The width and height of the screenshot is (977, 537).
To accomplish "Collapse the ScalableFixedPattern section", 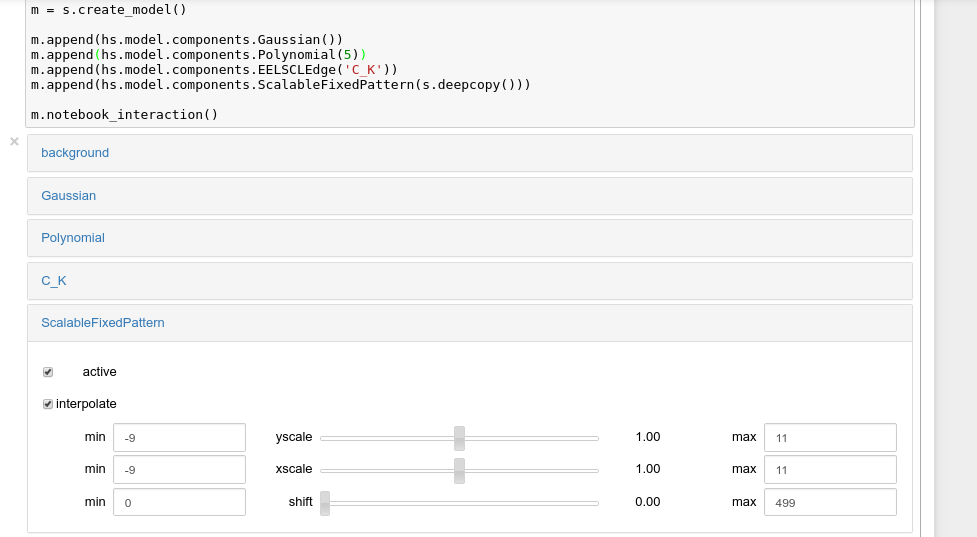I will (x=103, y=323).
